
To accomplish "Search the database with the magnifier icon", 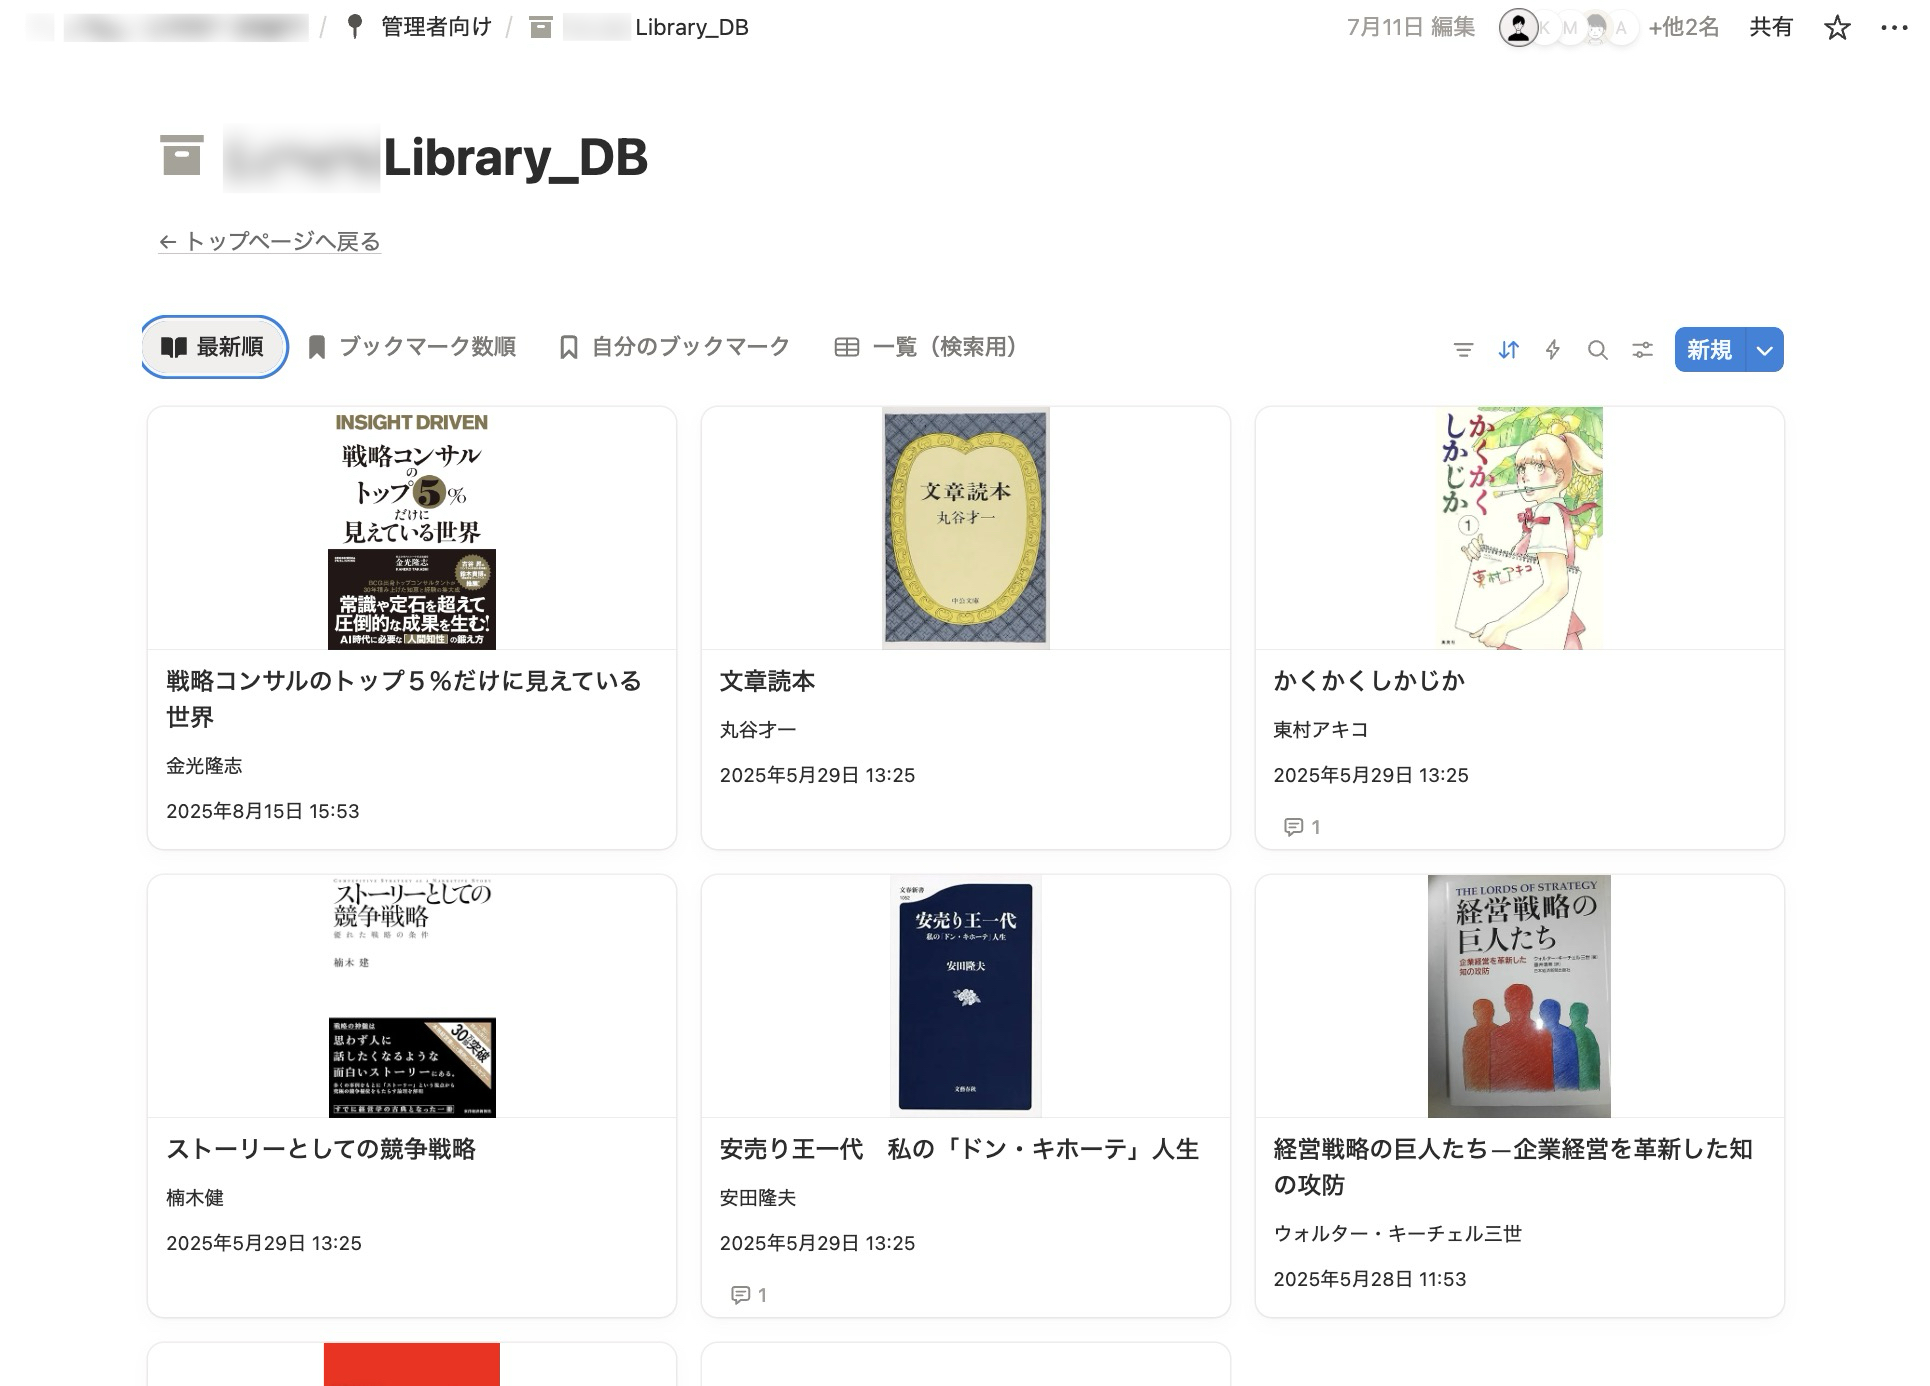I will tap(1598, 350).
